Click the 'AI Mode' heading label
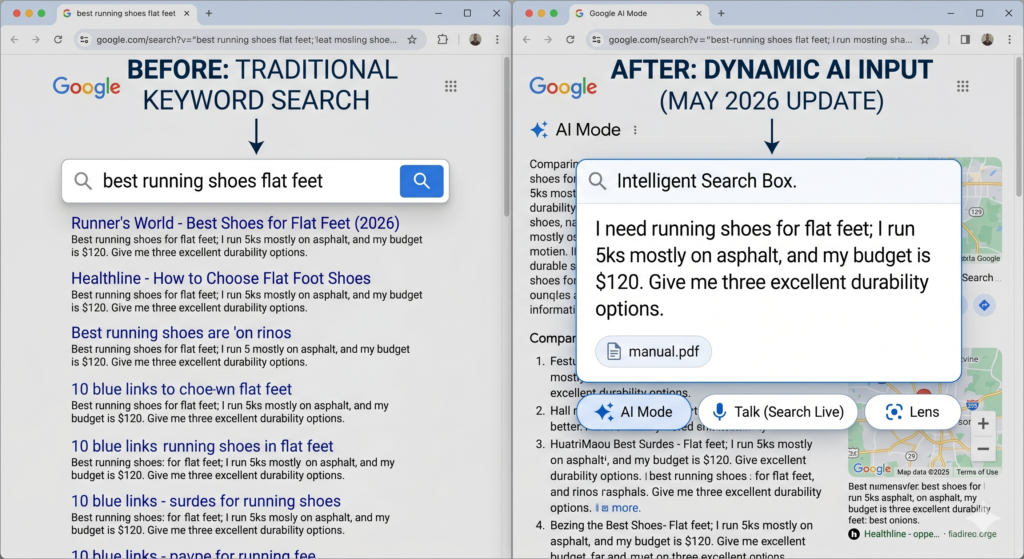 (588, 130)
